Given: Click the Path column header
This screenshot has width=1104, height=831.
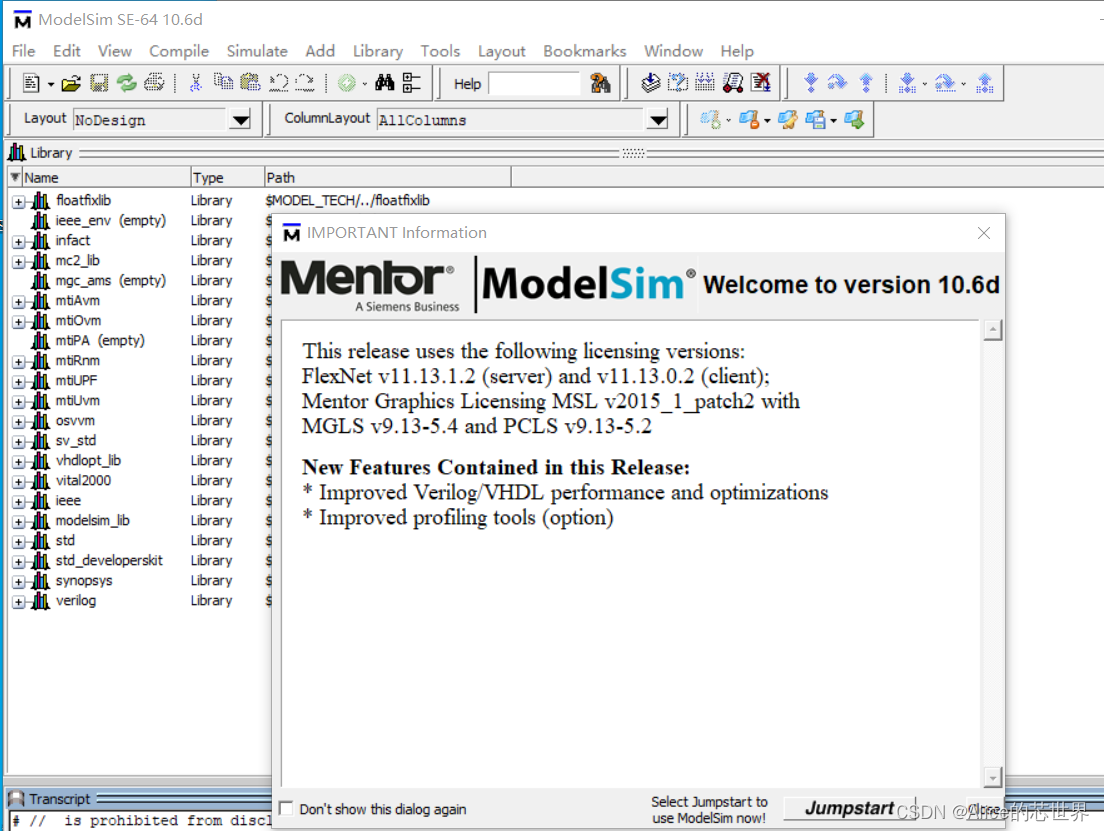Looking at the screenshot, I should point(387,177).
